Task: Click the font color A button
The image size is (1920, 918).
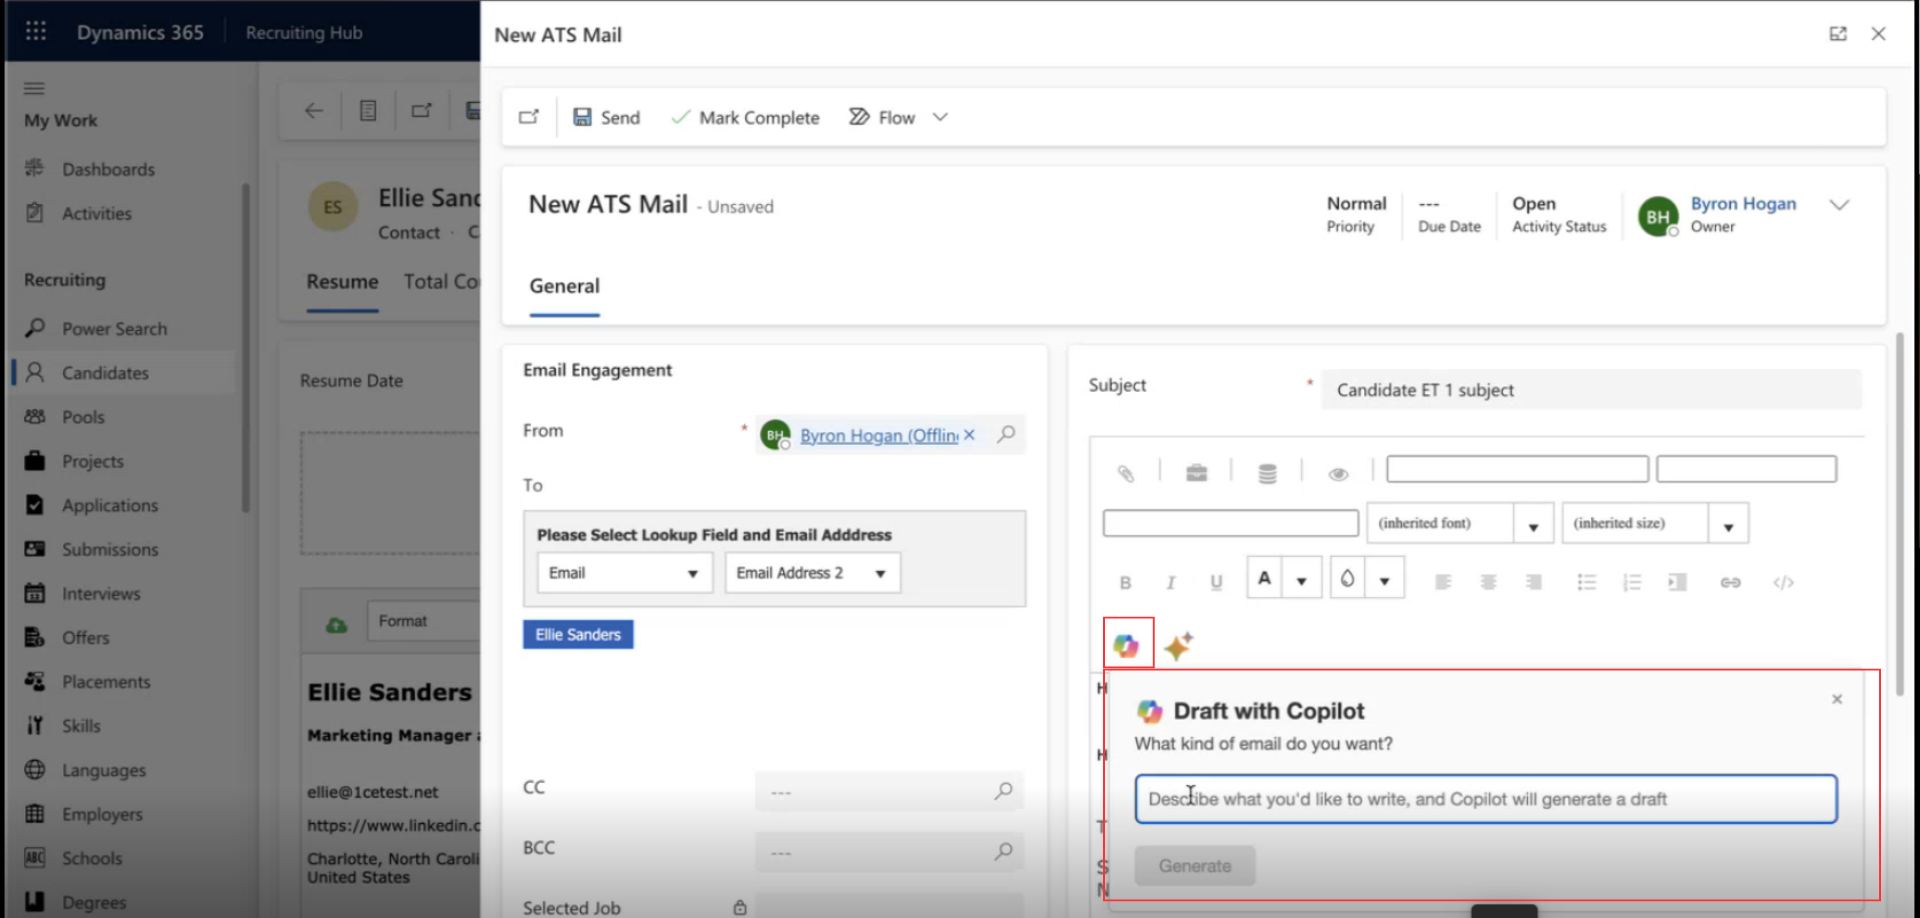Action: point(1265,578)
